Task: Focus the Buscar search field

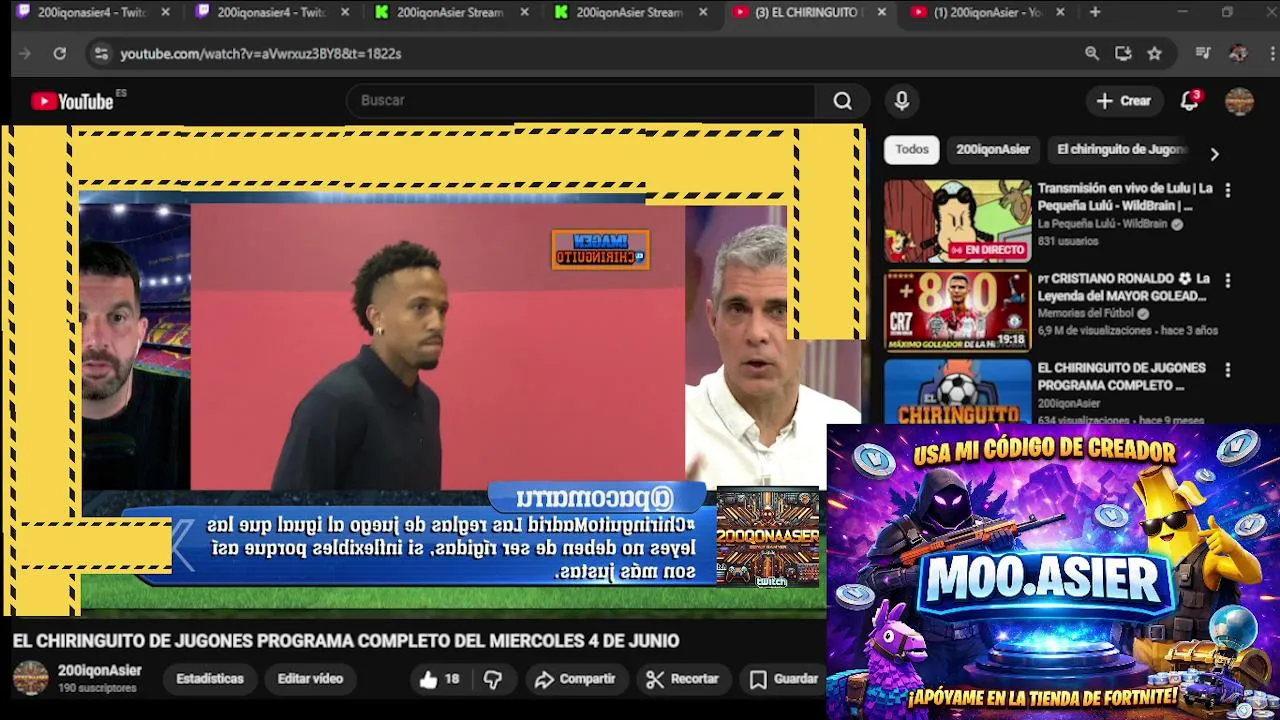Action: (x=580, y=101)
